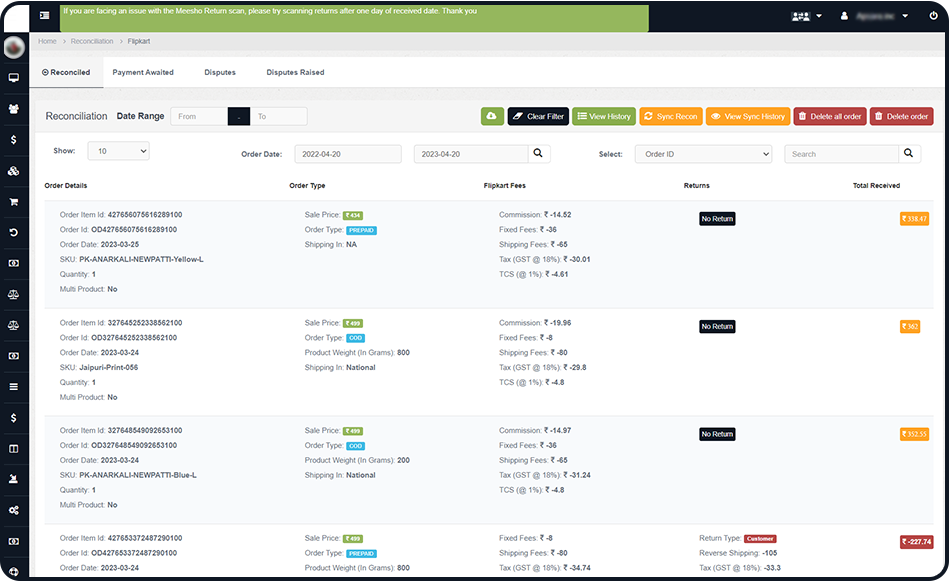Open the shopping cart icon in the sidebar
Screen dimensions: 949x582
click(14, 202)
